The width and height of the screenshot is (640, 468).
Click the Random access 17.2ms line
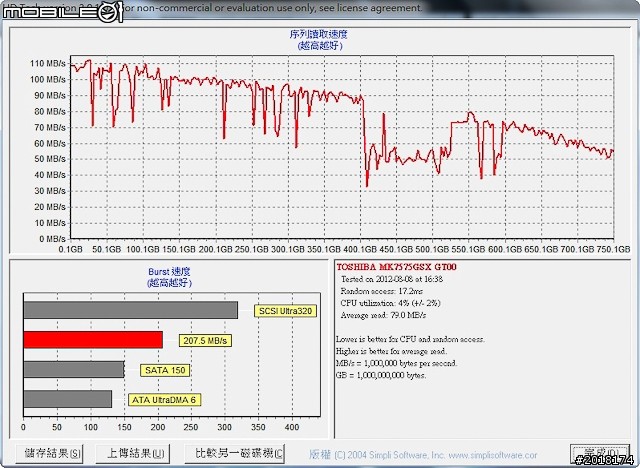tap(388, 290)
